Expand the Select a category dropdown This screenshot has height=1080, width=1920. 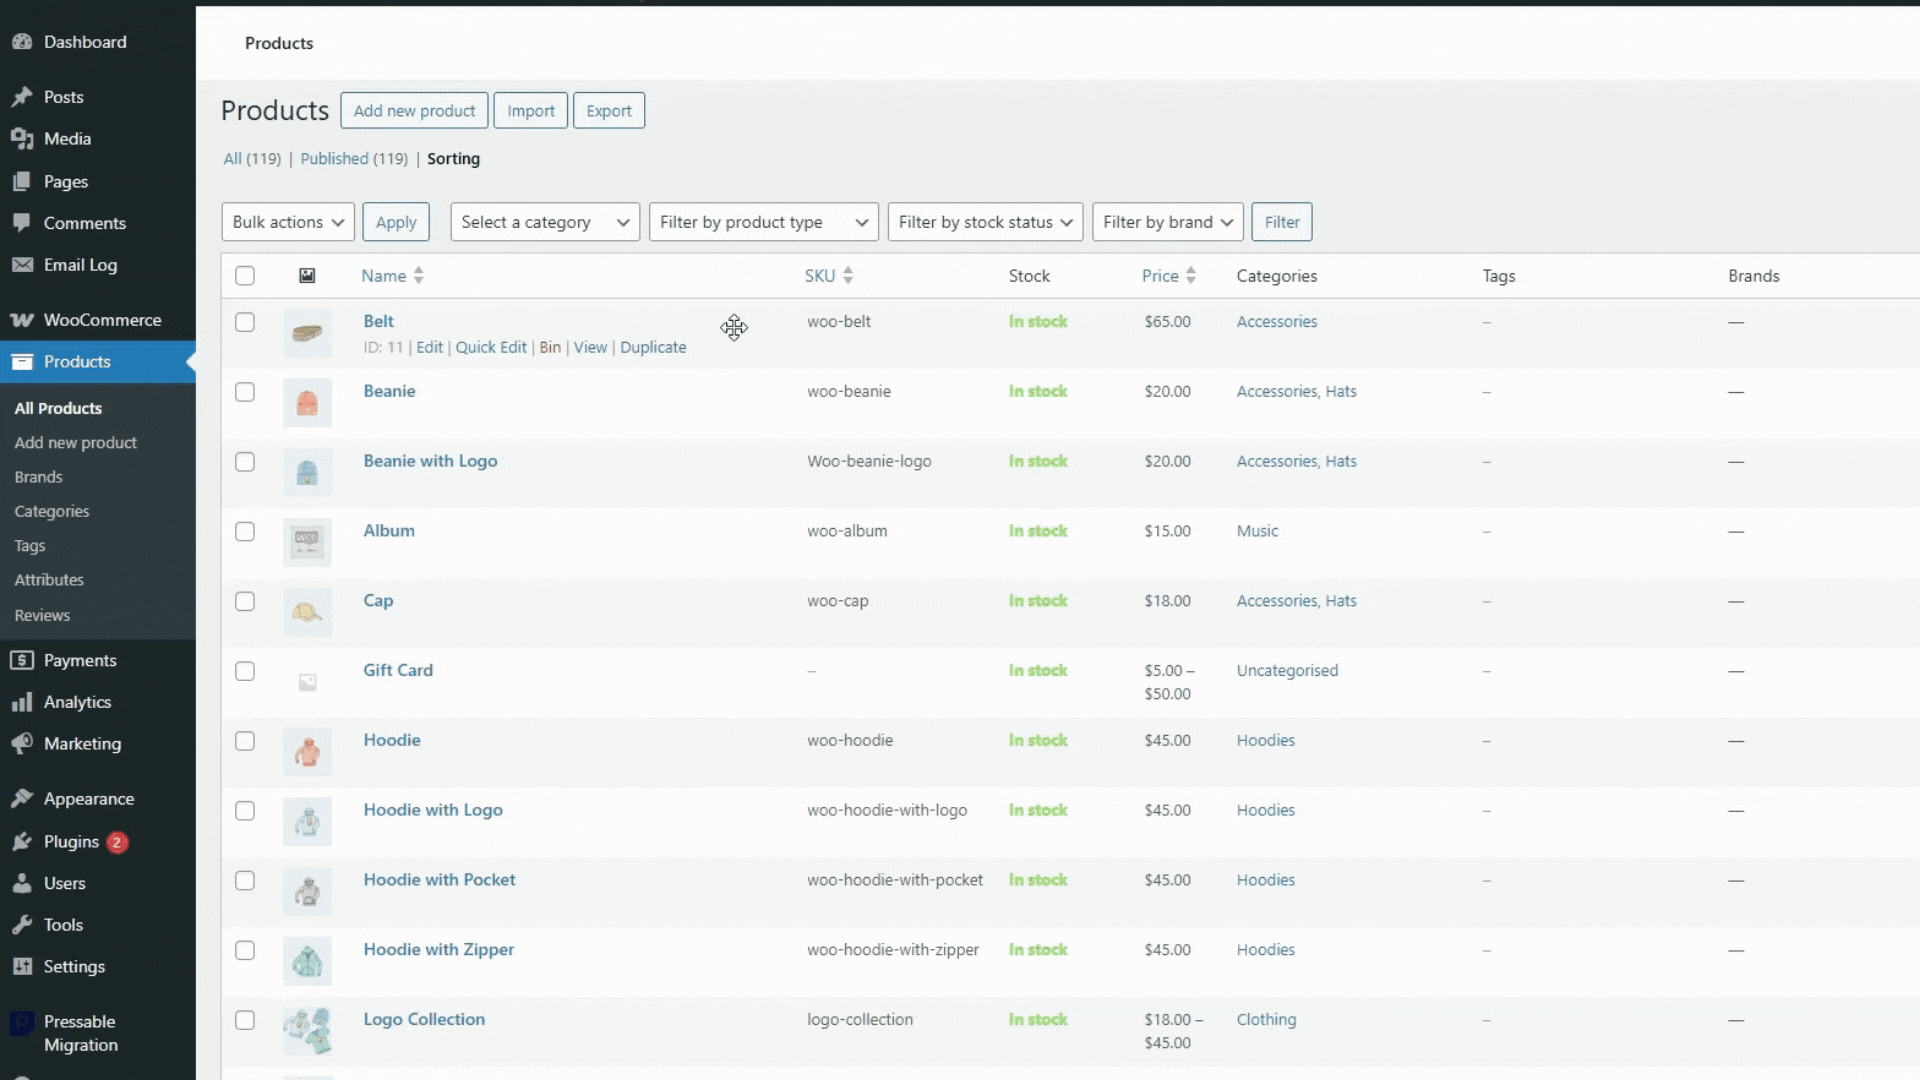pyautogui.click(x=545, y=222)
